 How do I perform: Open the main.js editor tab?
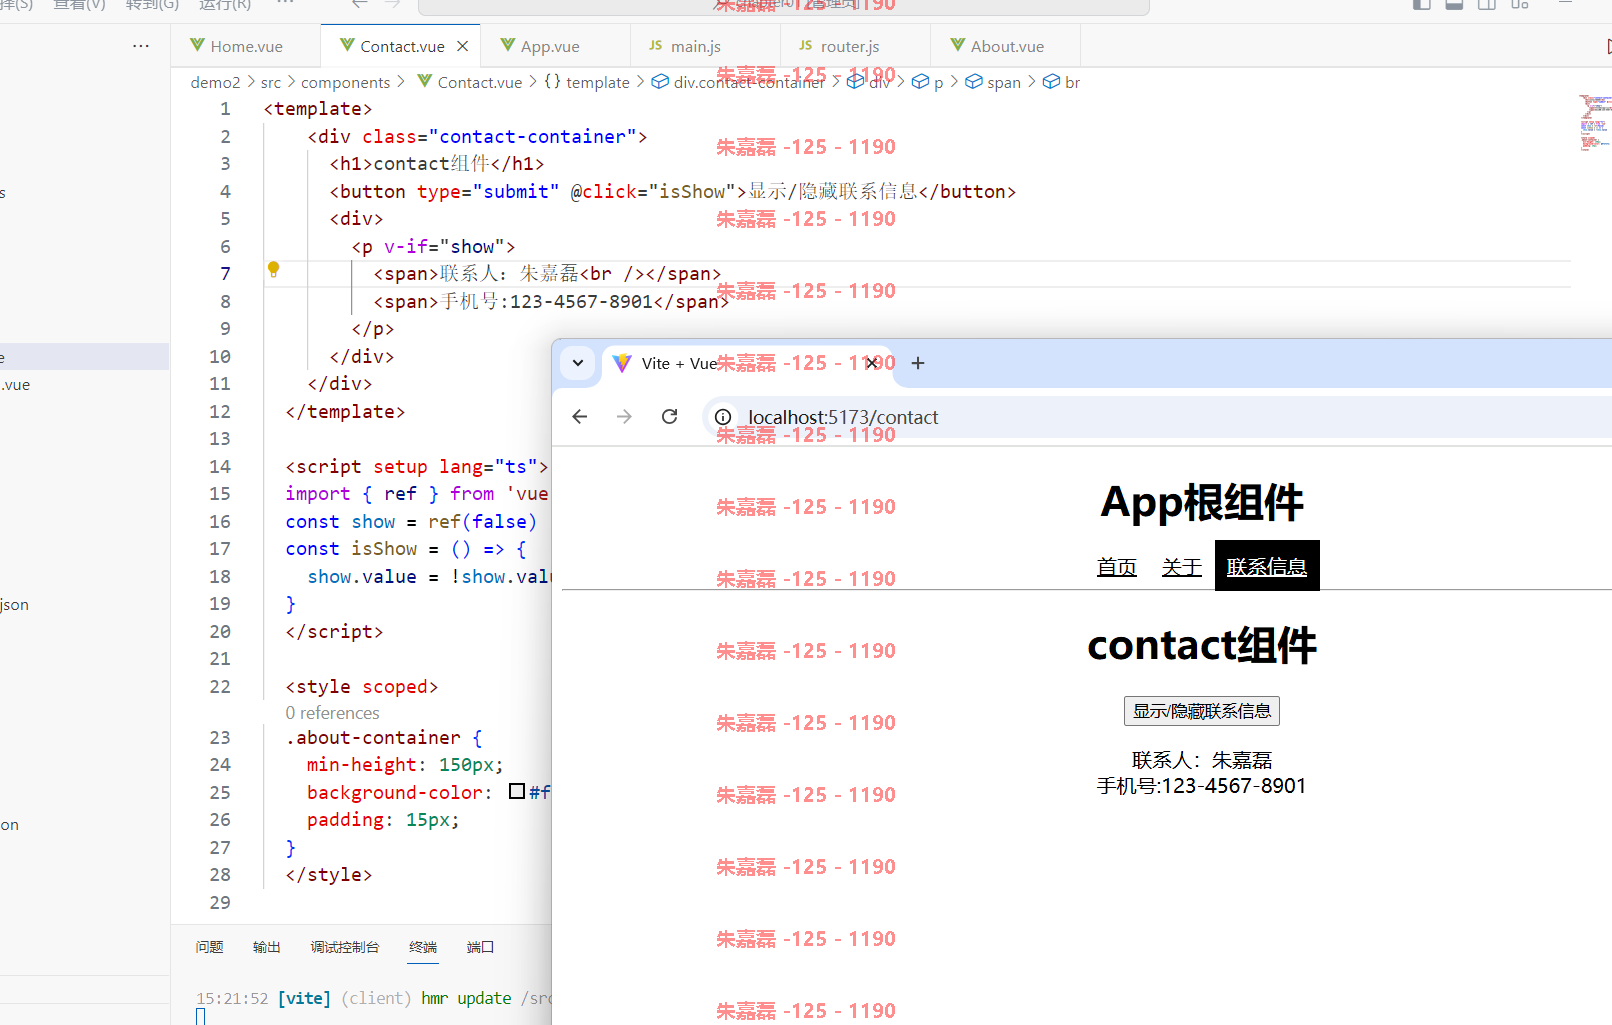tap(696, 46)
